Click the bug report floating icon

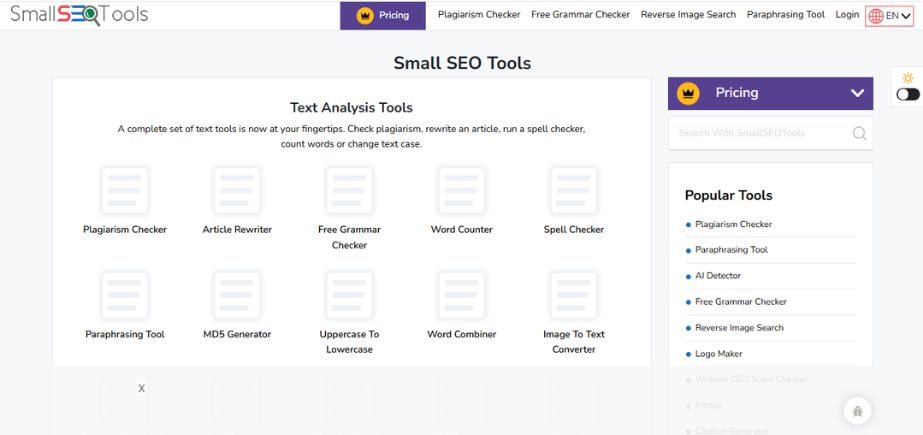pos(857,411)
